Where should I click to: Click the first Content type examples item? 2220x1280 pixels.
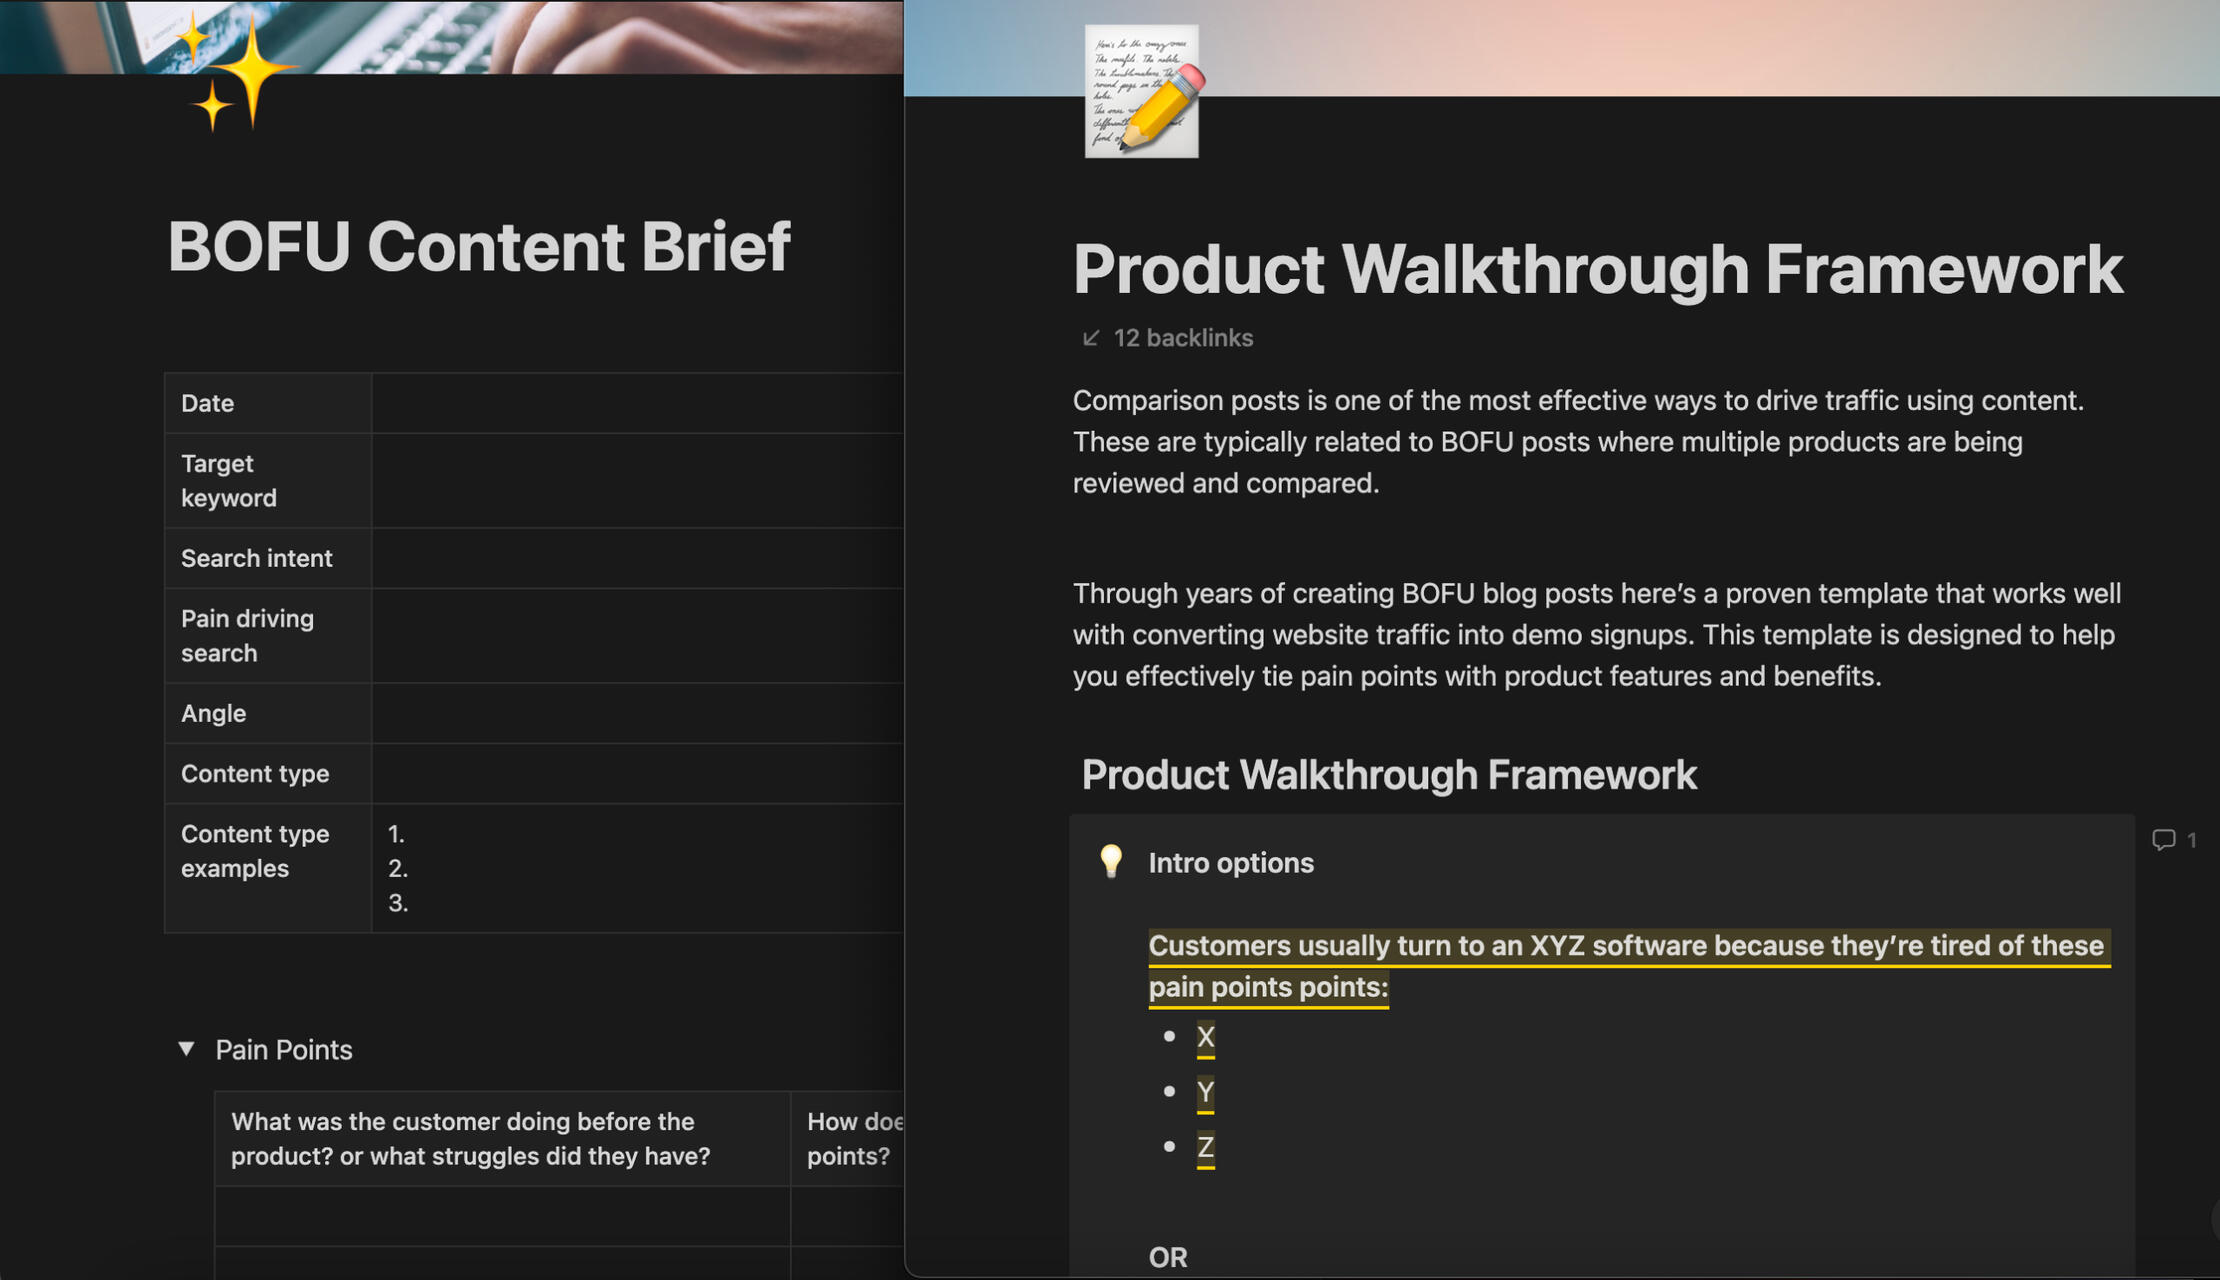[x=400, y=834]
